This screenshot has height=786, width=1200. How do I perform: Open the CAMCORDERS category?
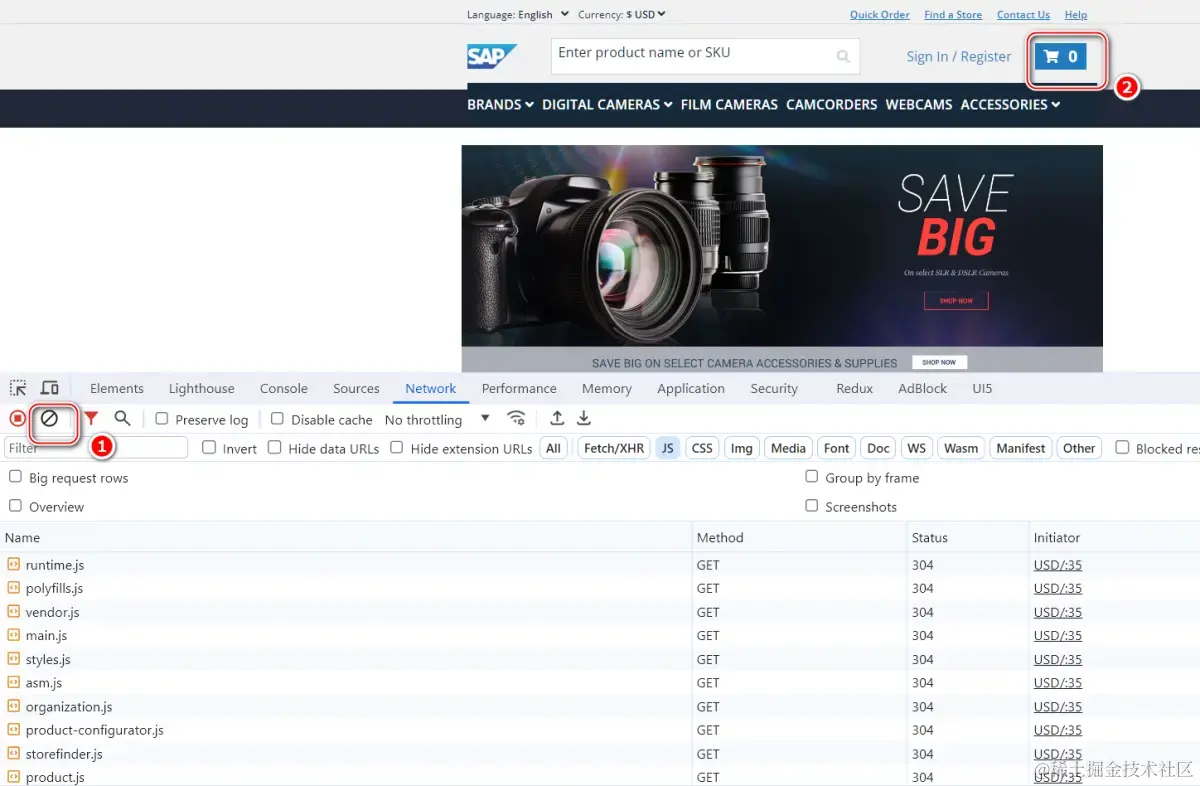(x=832, y=104)
